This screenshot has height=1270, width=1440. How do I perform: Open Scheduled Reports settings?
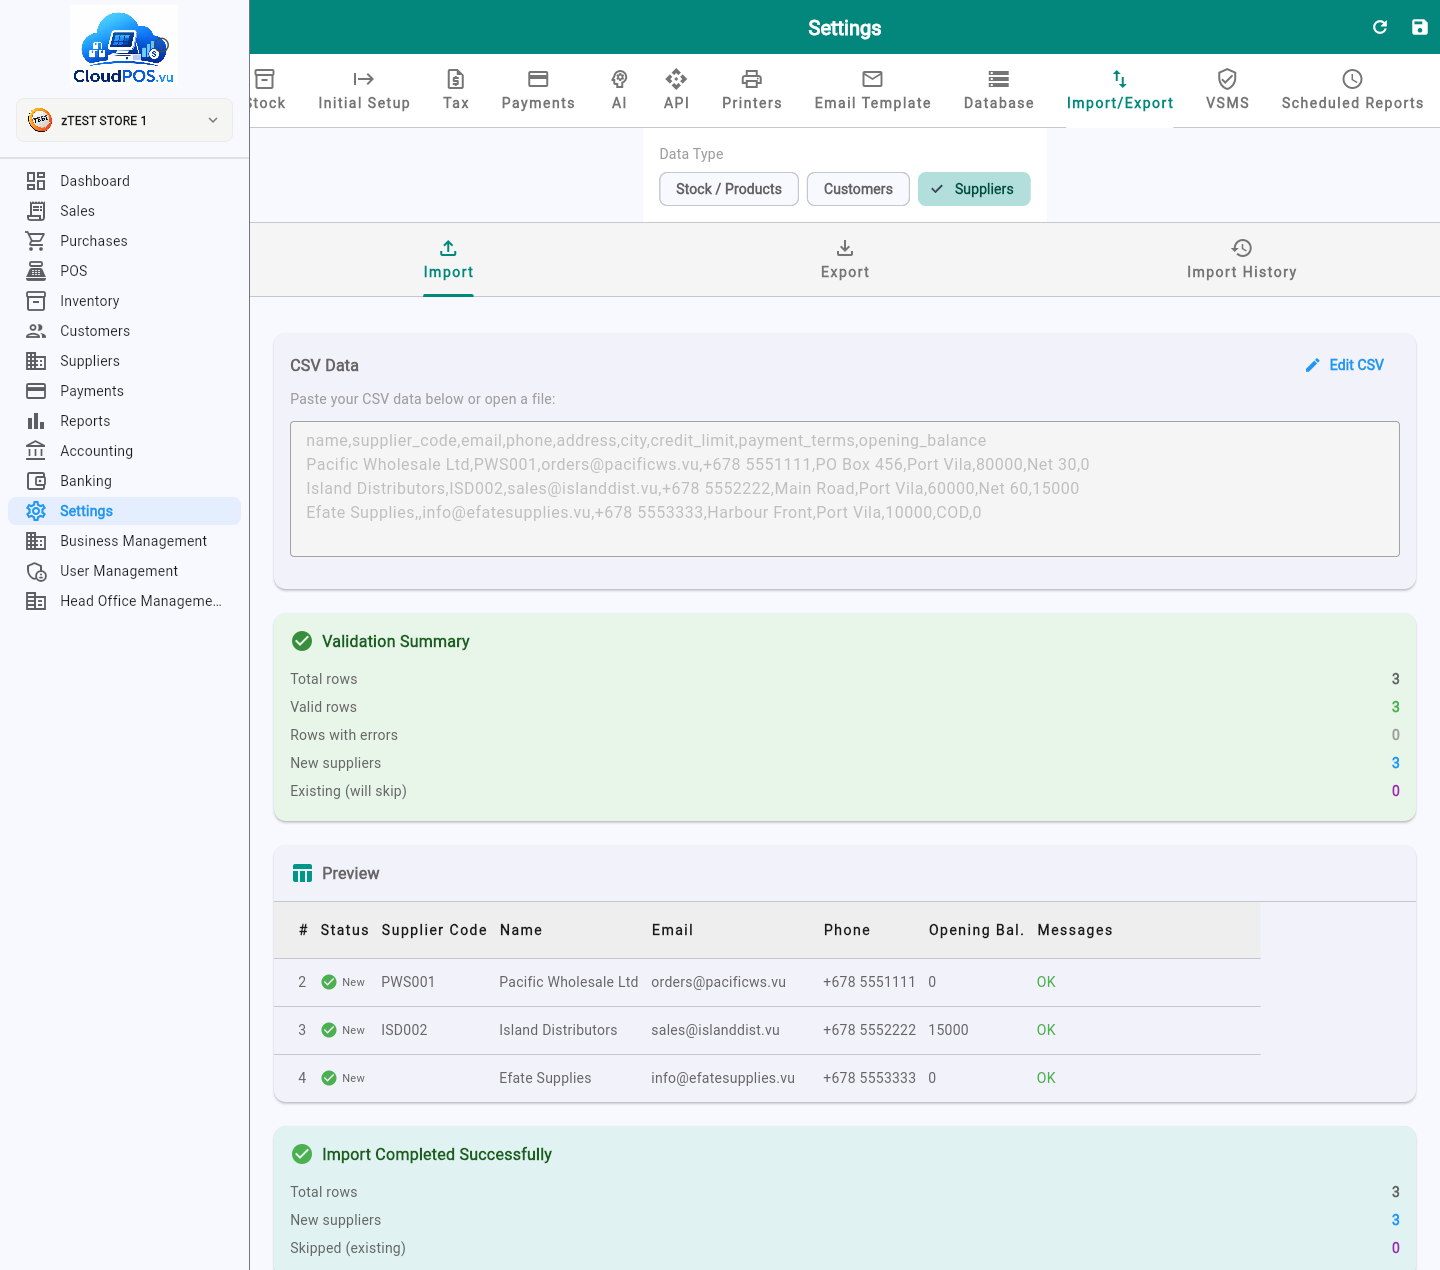[x=1352, y=90]
